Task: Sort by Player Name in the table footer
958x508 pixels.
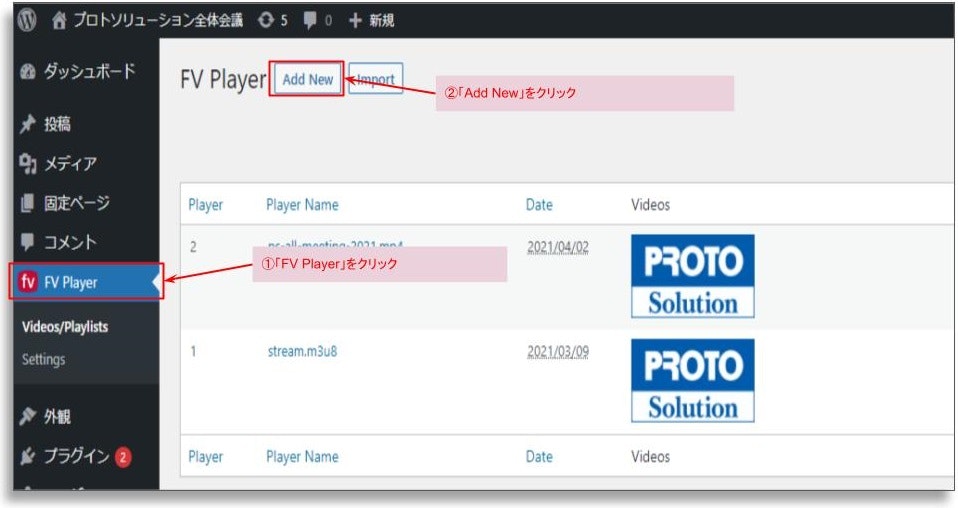Action: (x=302, y=457)
